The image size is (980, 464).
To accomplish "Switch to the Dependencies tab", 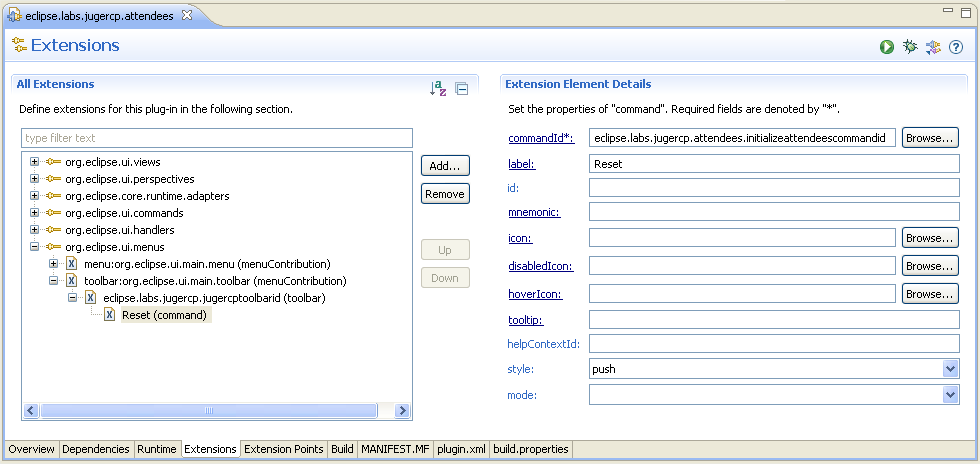I will coord(95,450).
